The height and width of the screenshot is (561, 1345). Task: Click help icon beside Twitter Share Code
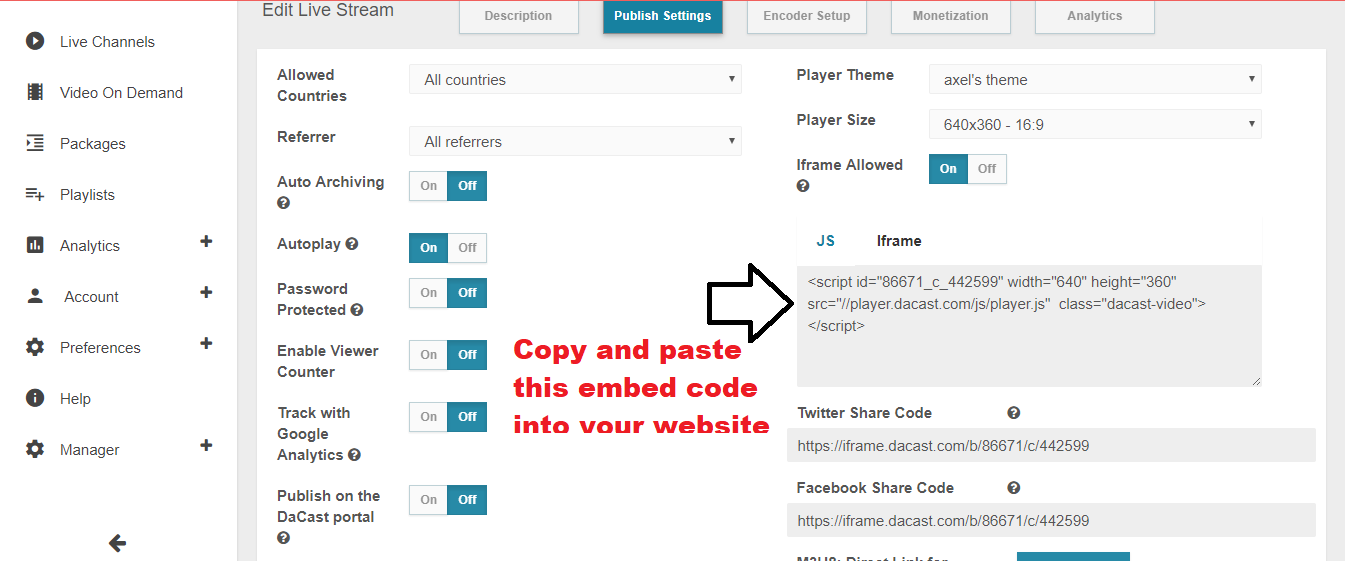point(1013,413)
